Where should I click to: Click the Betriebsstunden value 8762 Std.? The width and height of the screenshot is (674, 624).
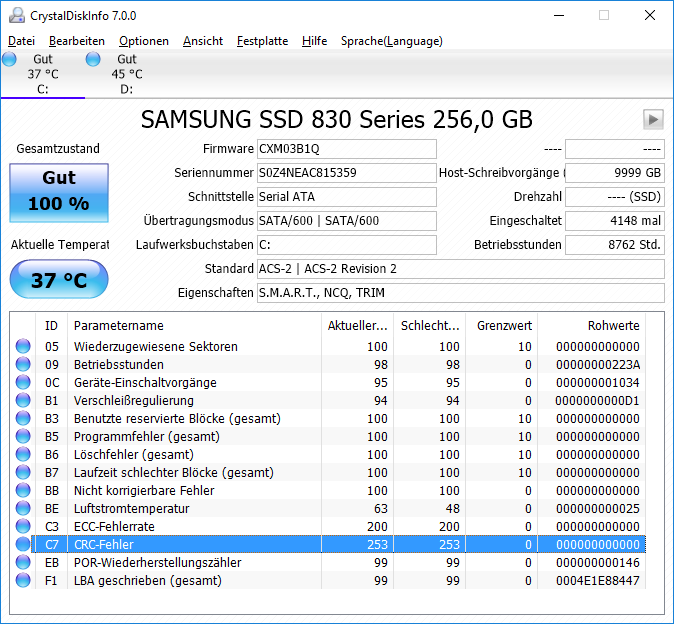pos(615,245)
